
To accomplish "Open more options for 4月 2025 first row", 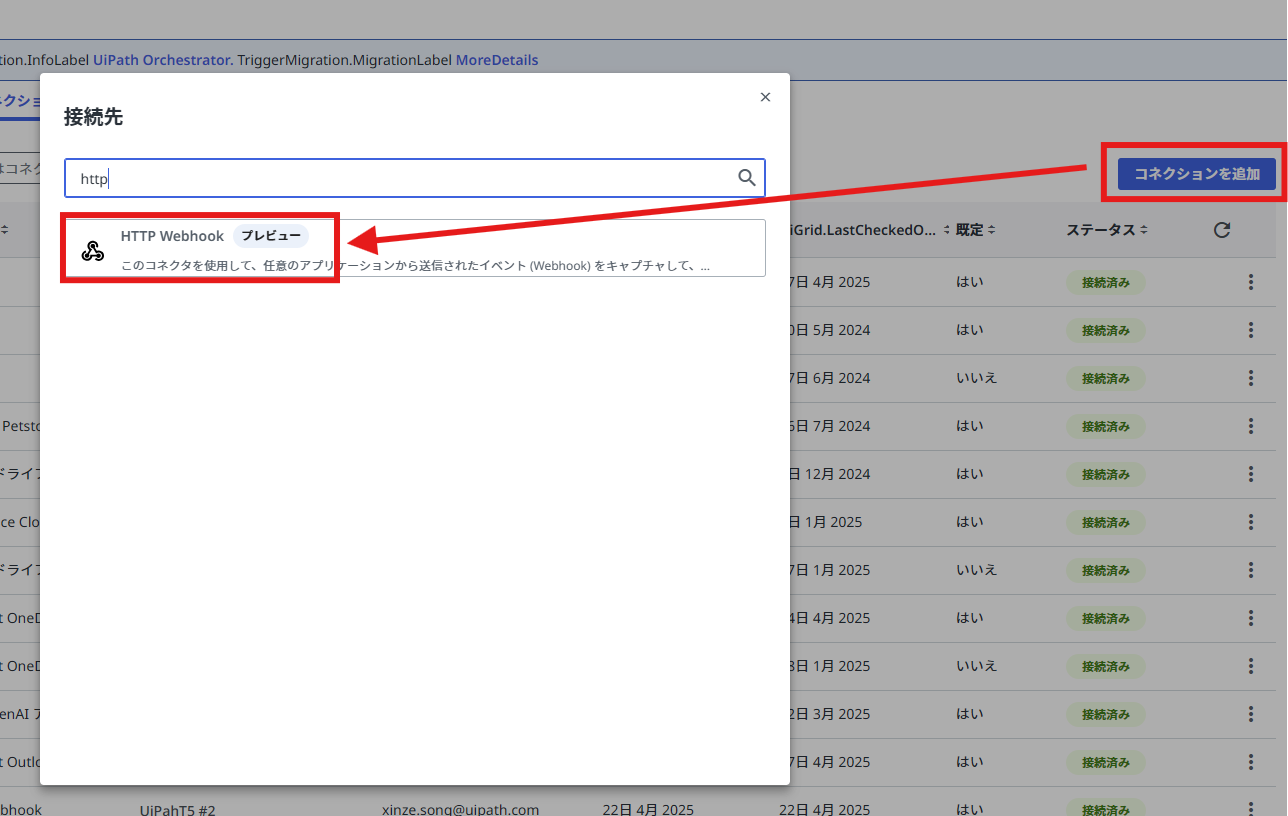I will [1250, 282].
